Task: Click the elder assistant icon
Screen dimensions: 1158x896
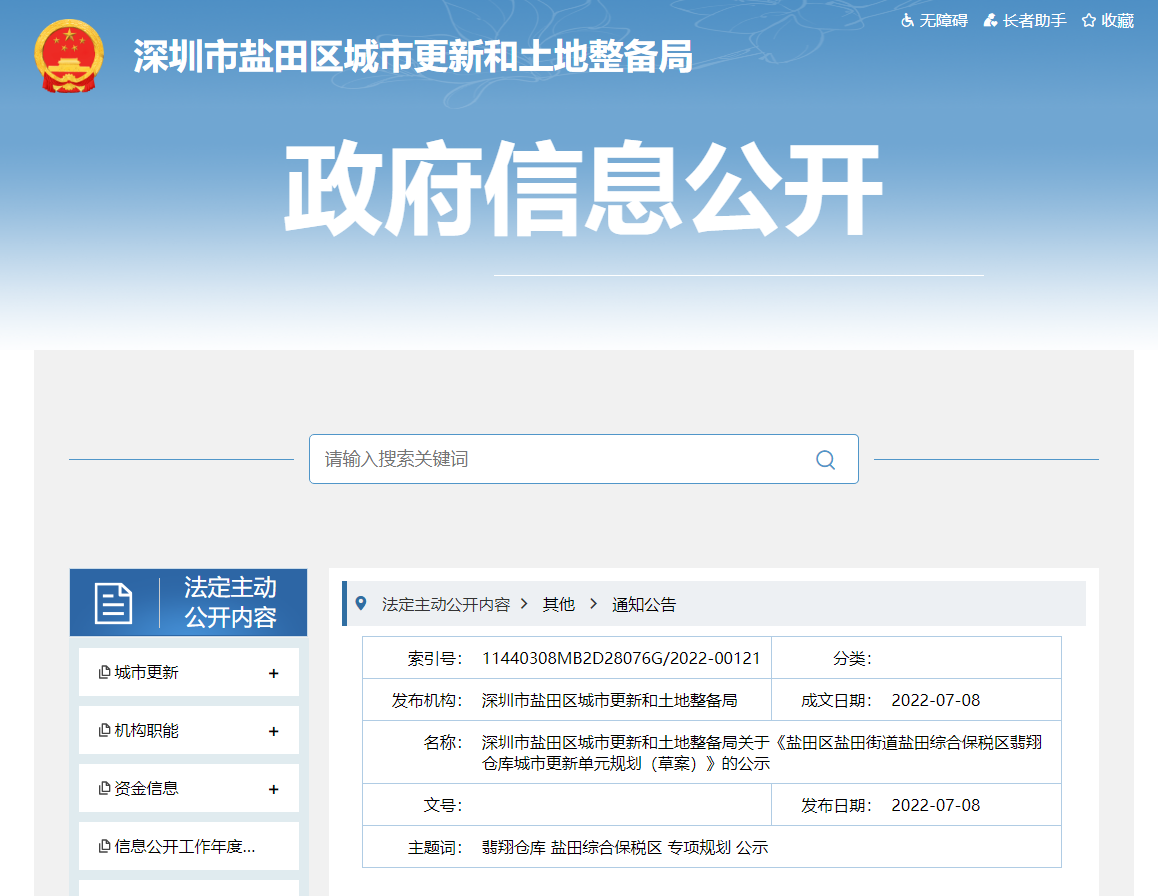Action: [990, 21]
